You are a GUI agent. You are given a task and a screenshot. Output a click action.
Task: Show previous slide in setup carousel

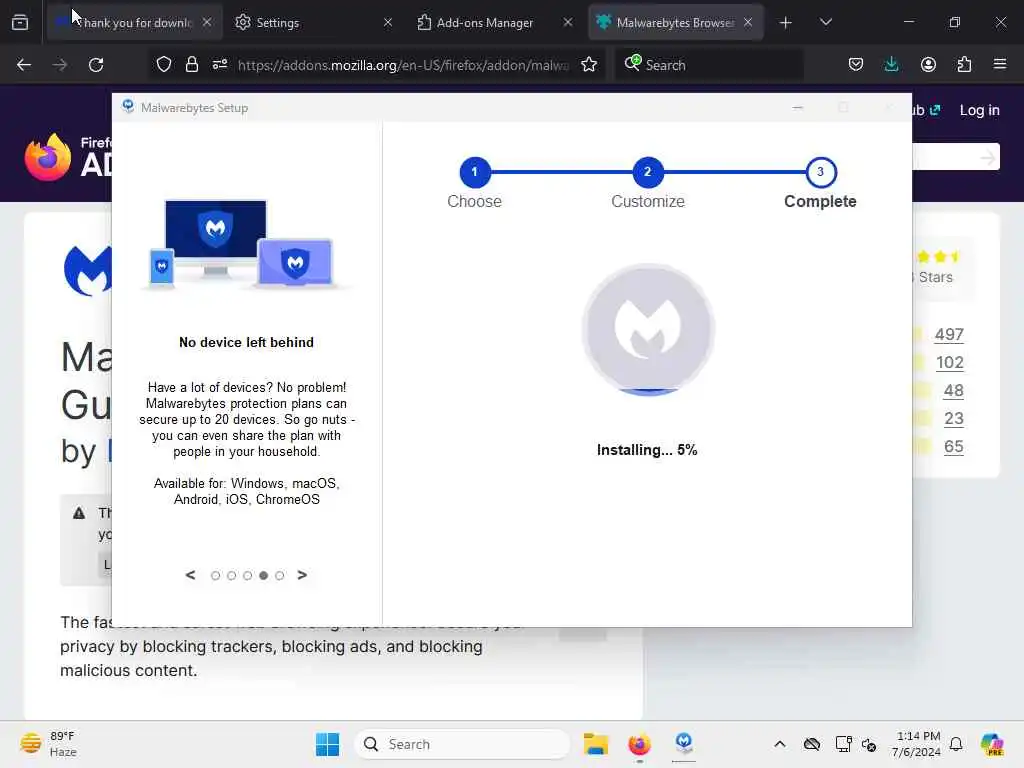[190, 575]
